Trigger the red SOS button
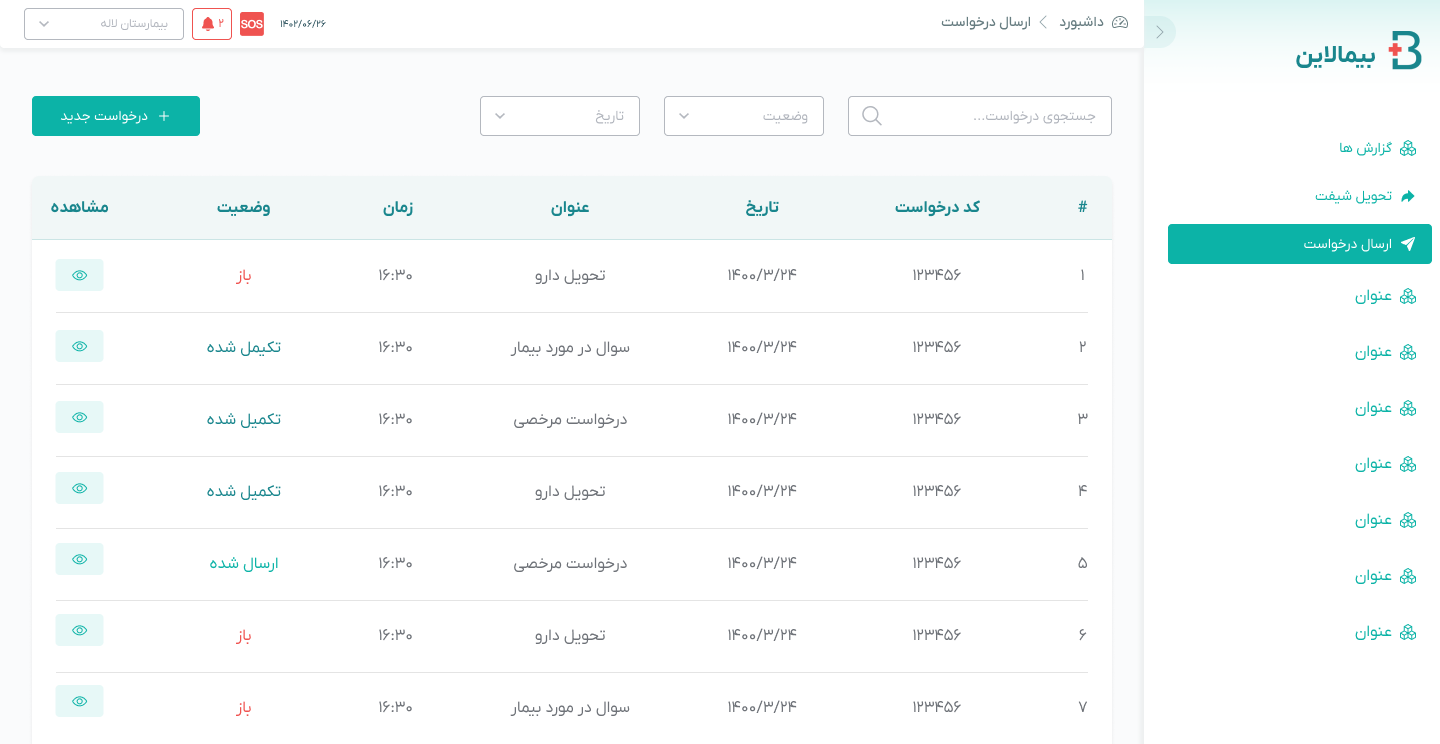 click(x=252, y=24)
